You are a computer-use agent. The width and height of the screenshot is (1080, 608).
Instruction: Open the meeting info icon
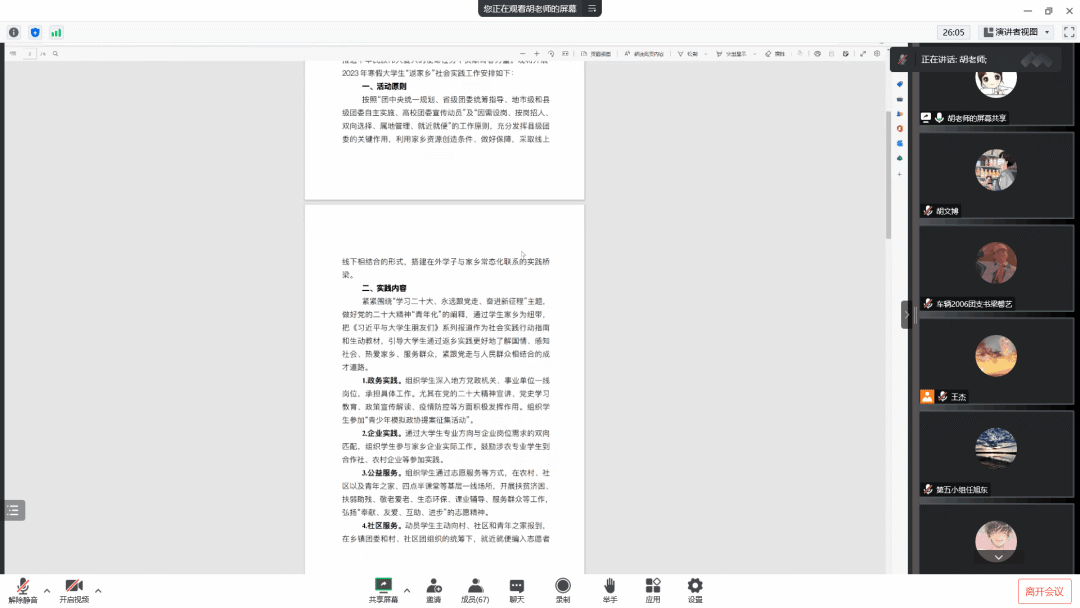pos(14,32)
